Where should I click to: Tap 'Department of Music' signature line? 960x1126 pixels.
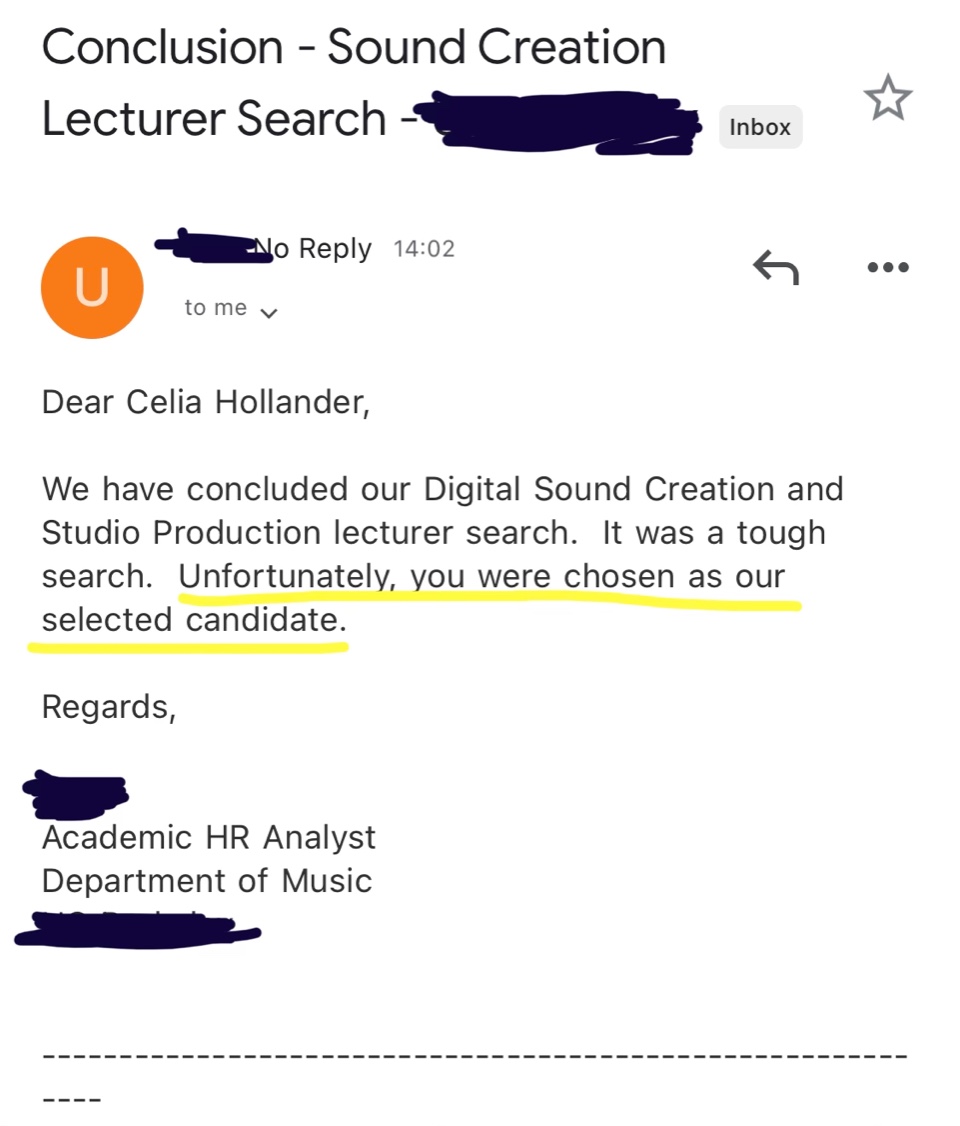207,881
